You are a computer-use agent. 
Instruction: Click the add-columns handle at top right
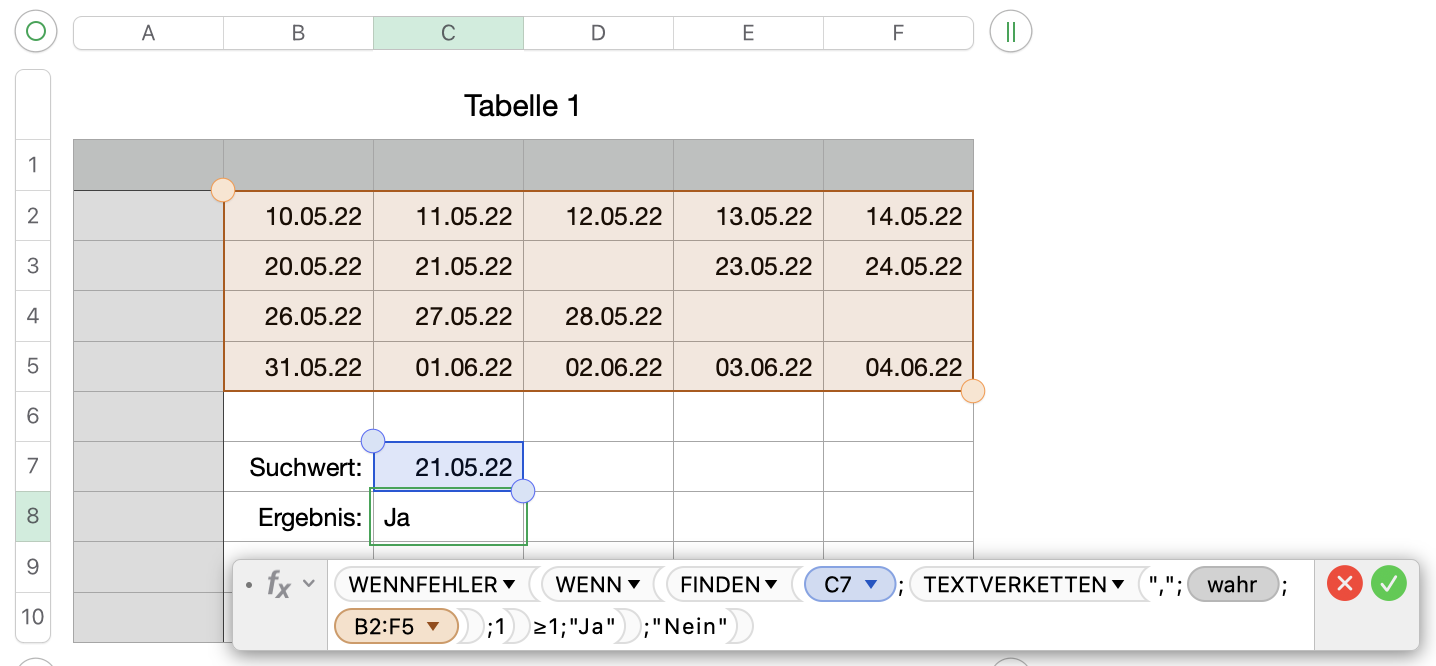[x=1011, y=32]
